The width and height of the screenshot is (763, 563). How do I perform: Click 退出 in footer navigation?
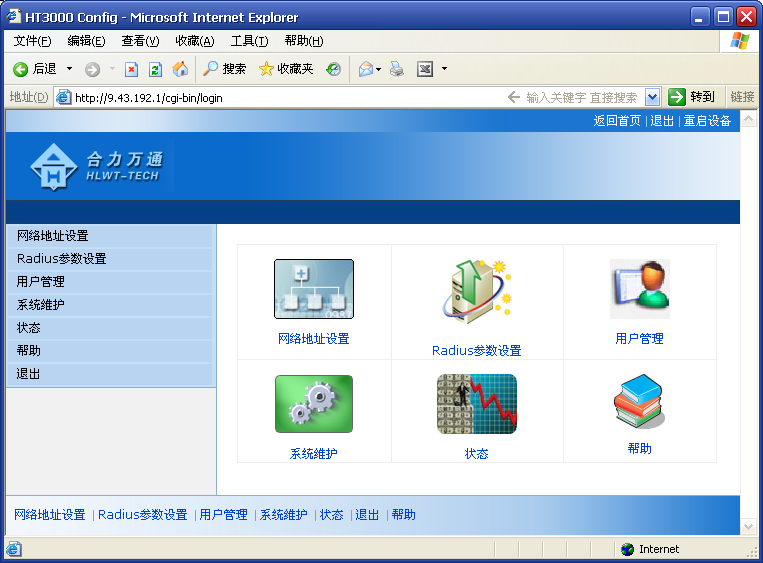pos(367,514)
